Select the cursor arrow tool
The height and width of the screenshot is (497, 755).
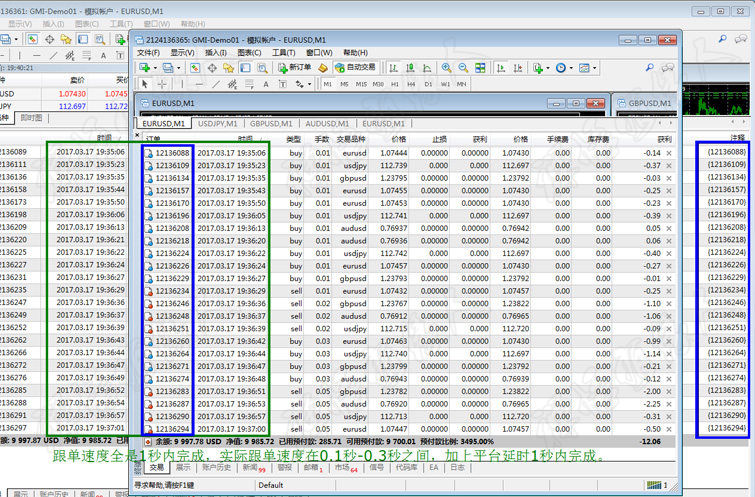coord(145,84)
